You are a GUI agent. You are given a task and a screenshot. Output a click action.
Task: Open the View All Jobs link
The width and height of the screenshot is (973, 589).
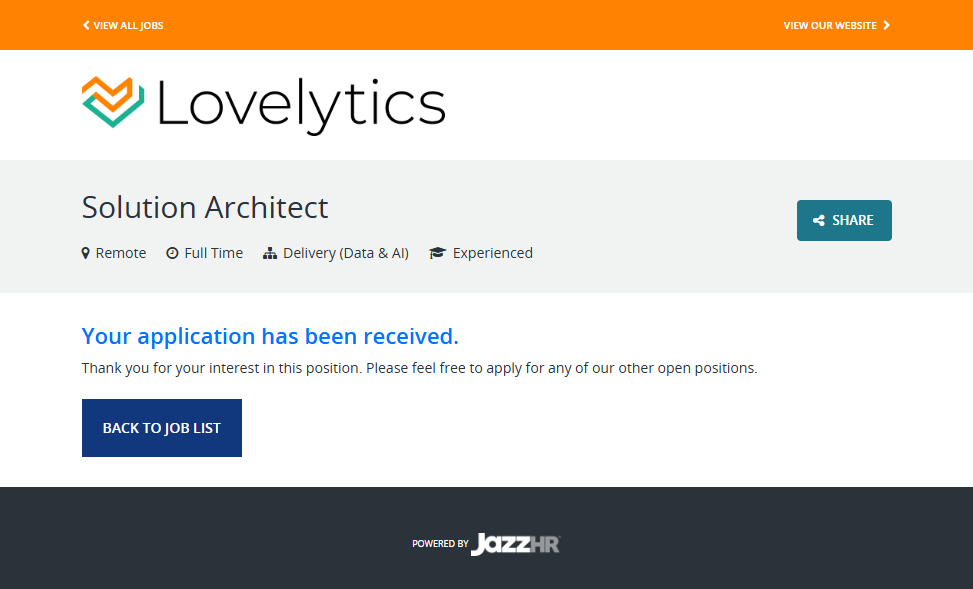click(x=128, y=25)
